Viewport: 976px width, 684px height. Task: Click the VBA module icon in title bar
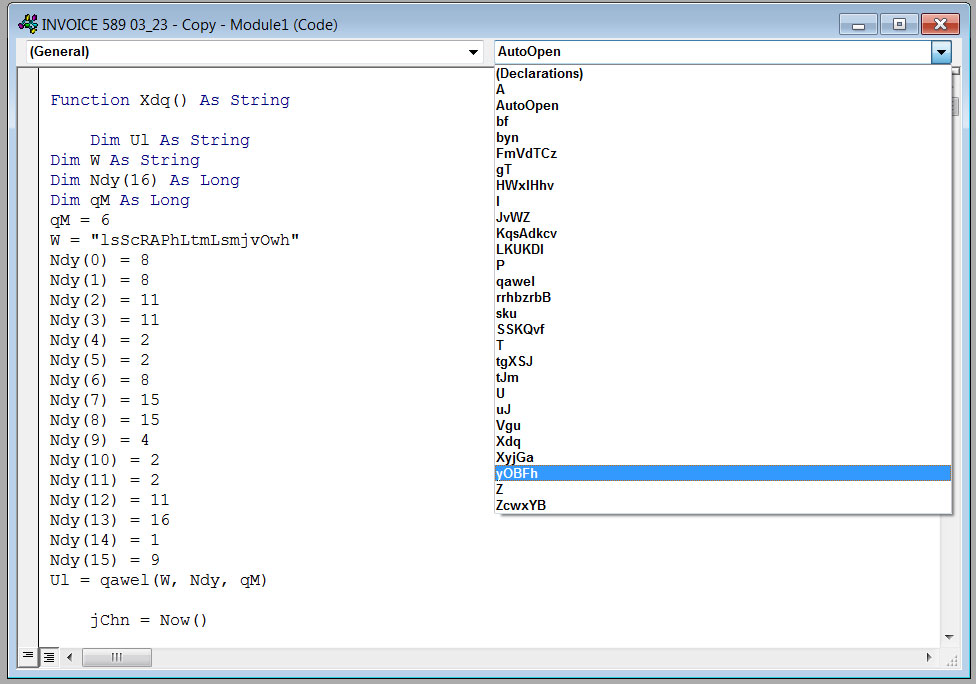tap(28, 24)
